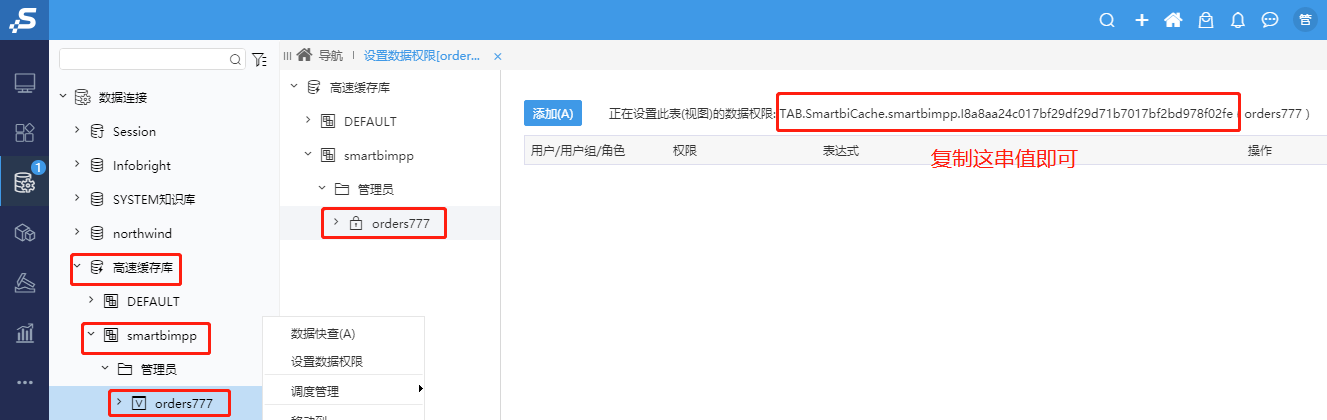Collapse 高速缓存库 in the permission tab tree
Screen dimensions: 1327x420
coord(294,87)
